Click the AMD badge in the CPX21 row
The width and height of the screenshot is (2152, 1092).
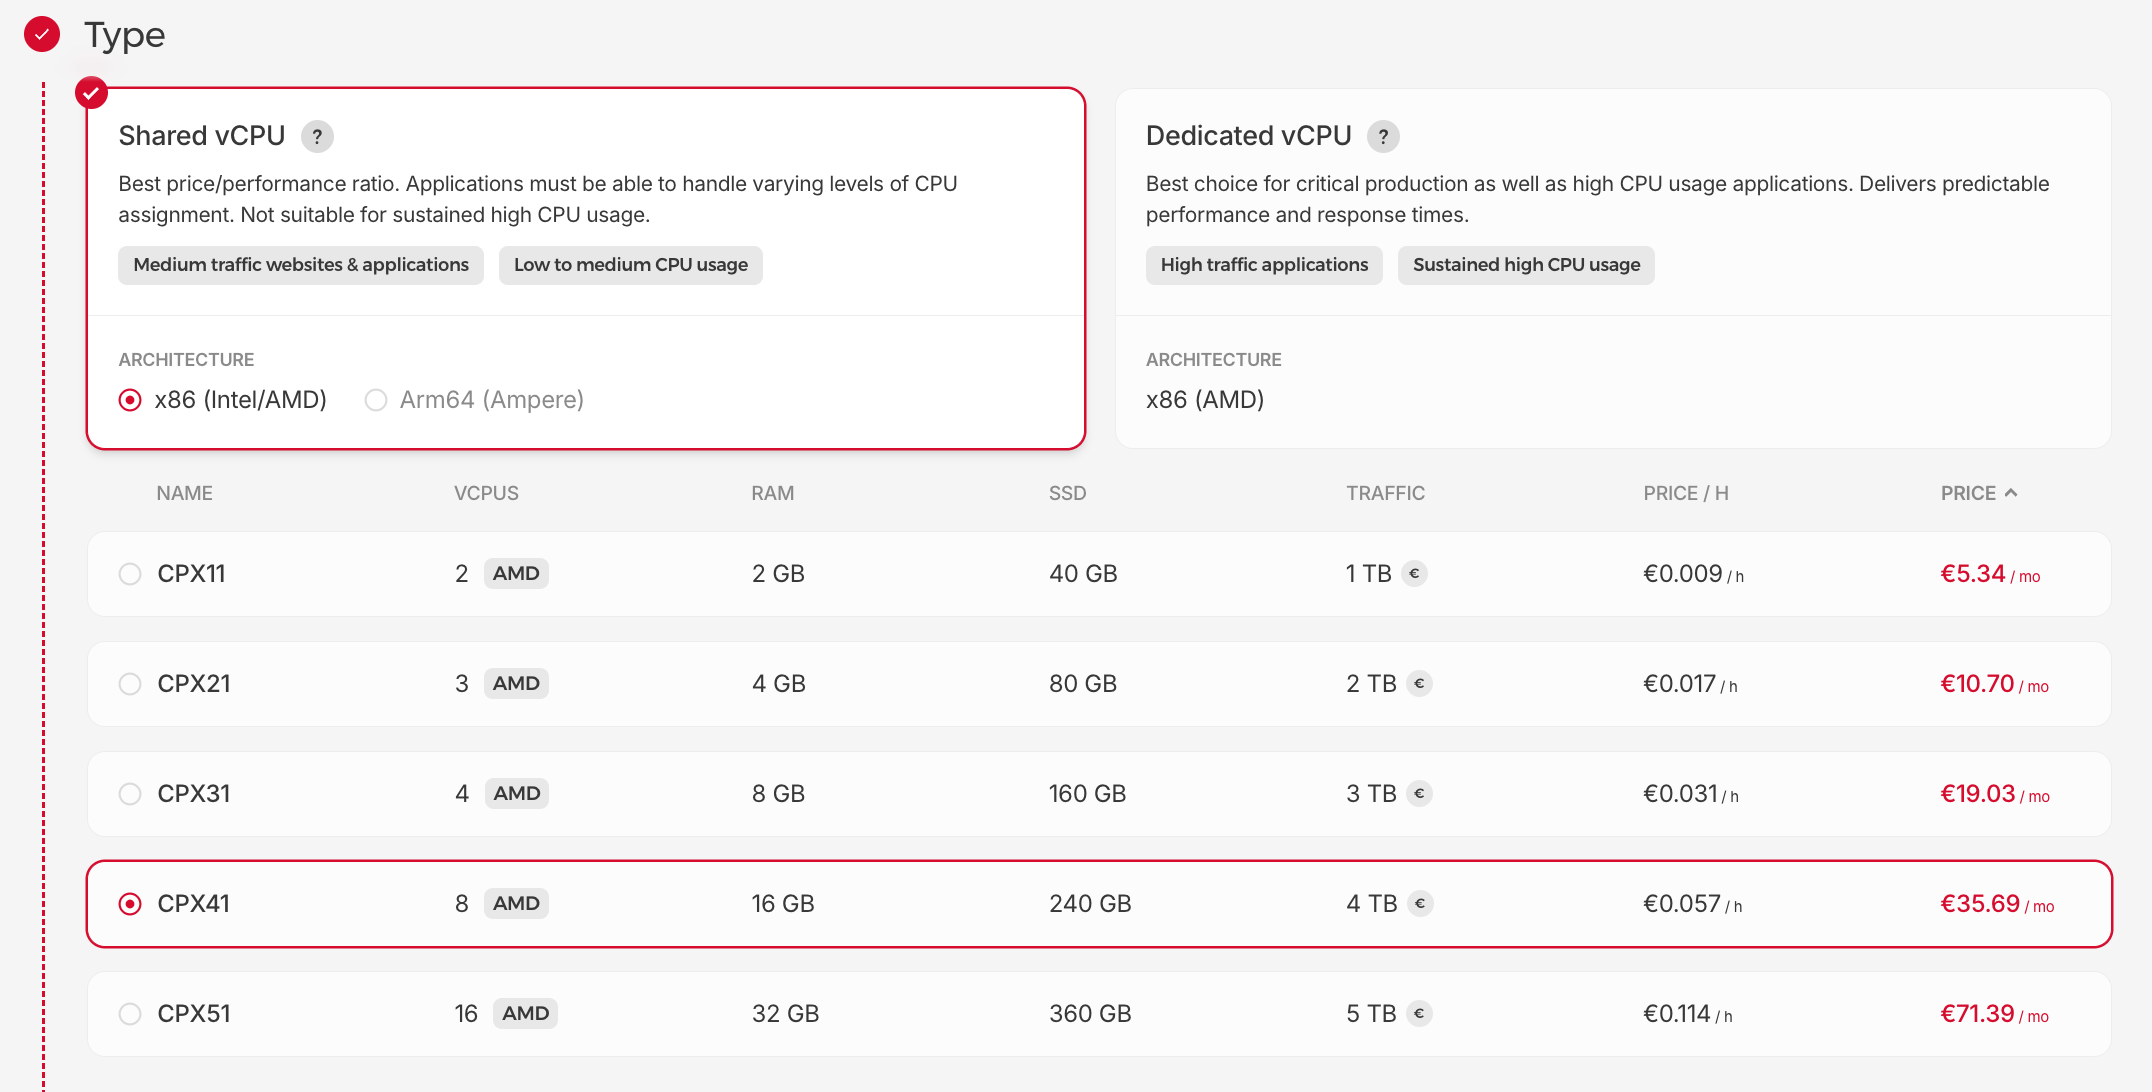point(516,683)
